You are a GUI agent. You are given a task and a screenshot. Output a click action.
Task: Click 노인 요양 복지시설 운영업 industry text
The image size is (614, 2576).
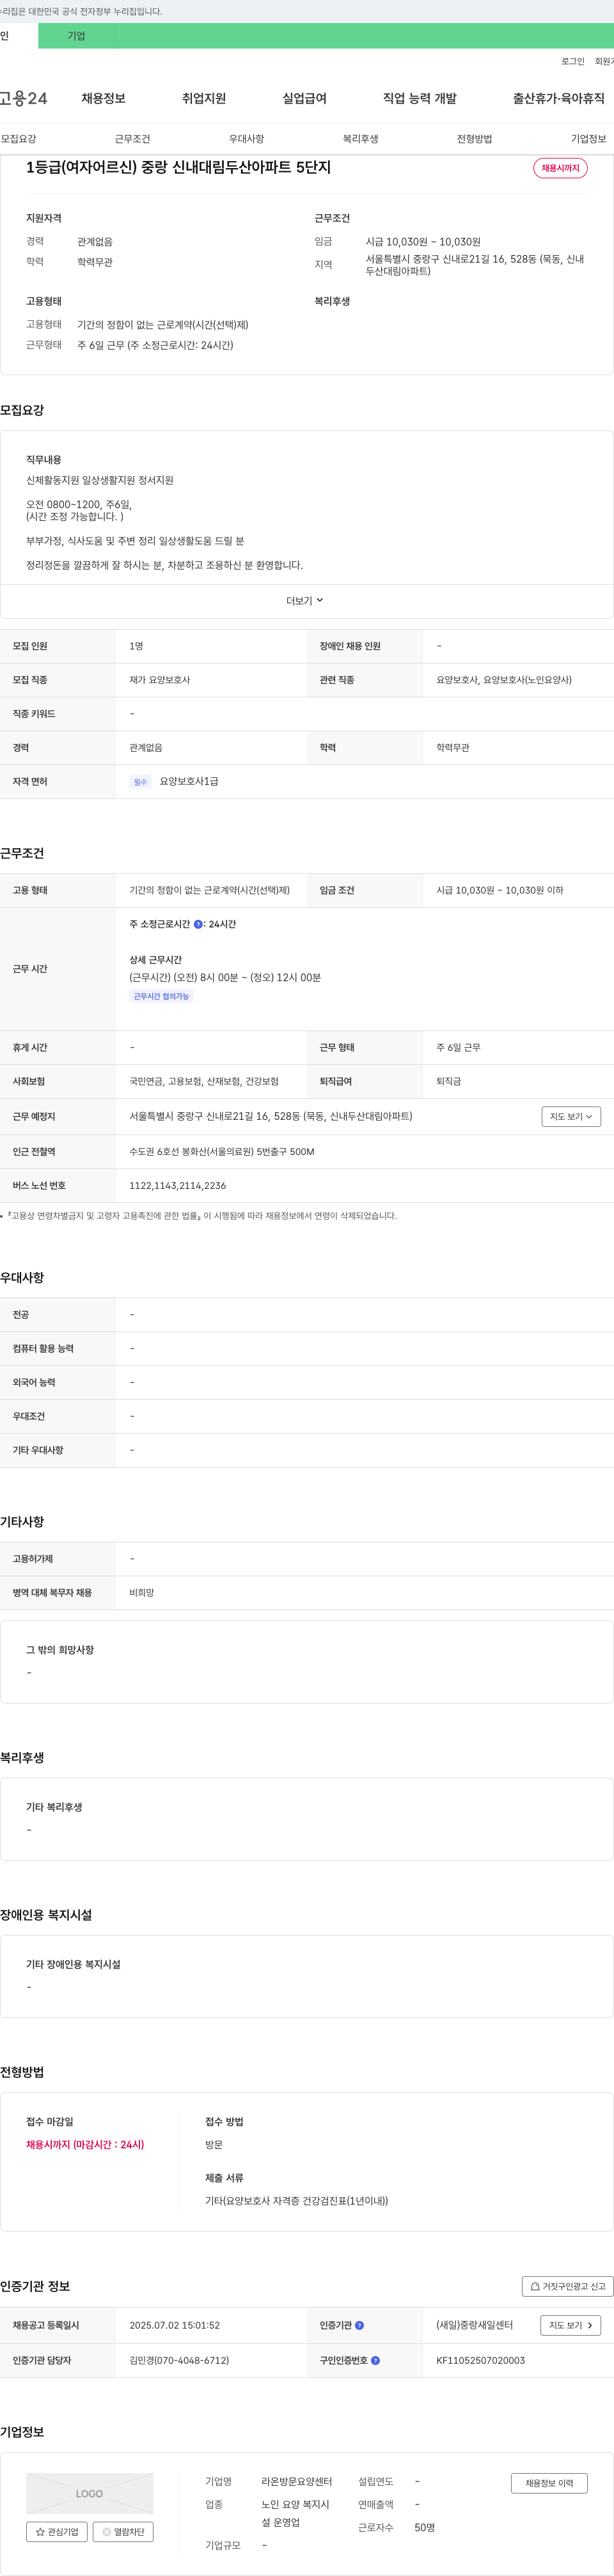[x=295, y=2514]
